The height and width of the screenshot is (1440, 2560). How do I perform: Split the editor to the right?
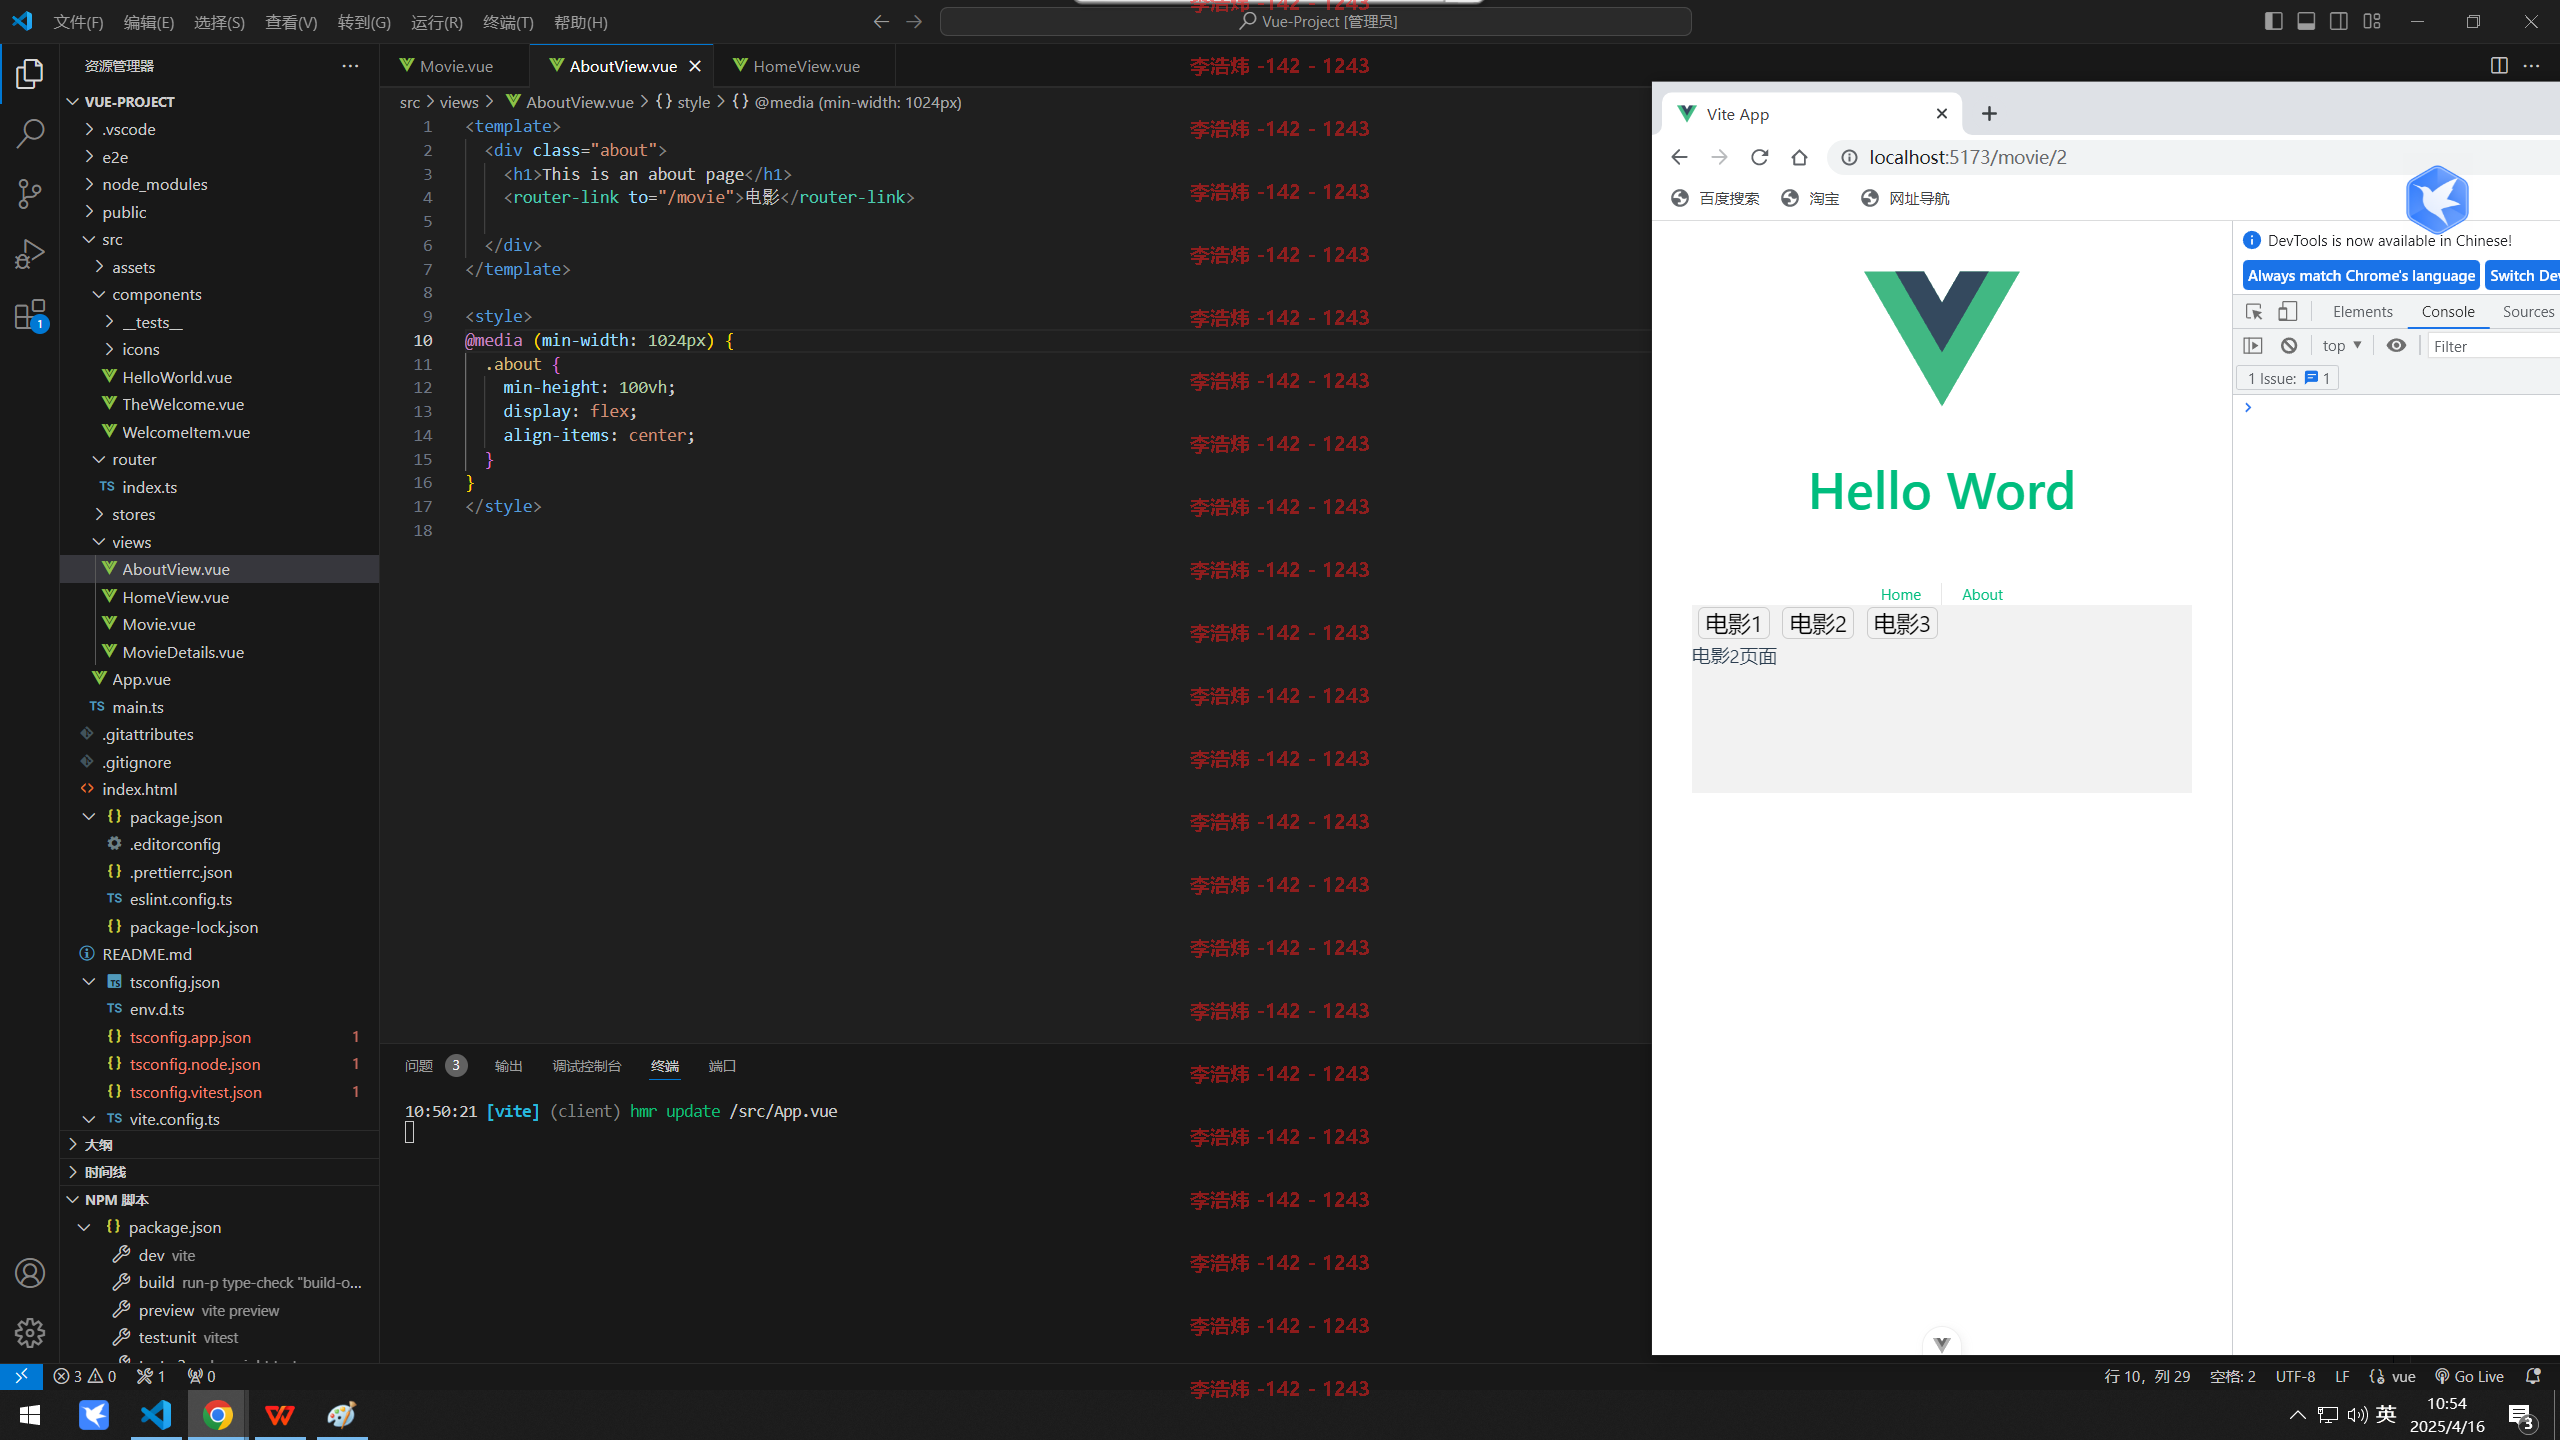tap(2499, 66)
